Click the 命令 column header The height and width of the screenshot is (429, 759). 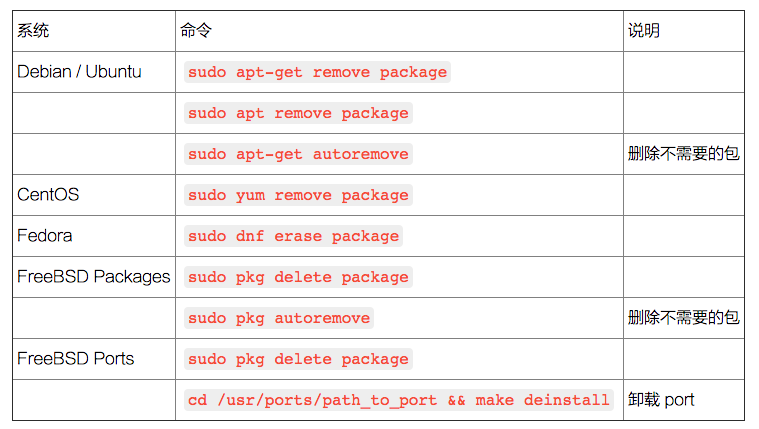196,31
